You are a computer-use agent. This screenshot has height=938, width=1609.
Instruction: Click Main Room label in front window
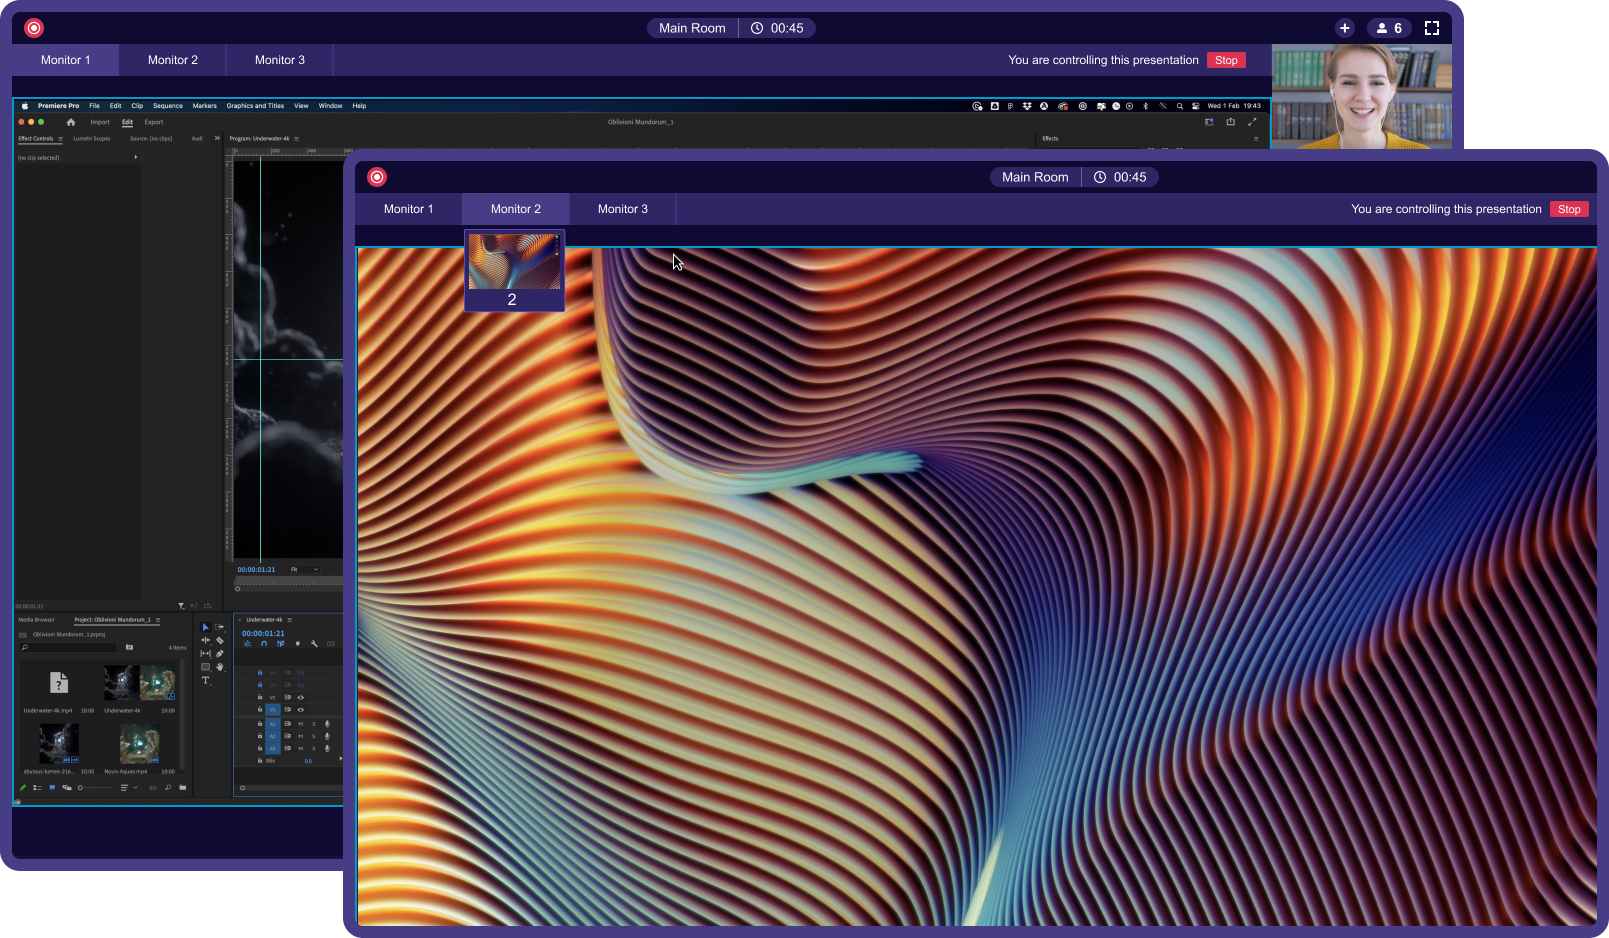tap(1035, 177)
